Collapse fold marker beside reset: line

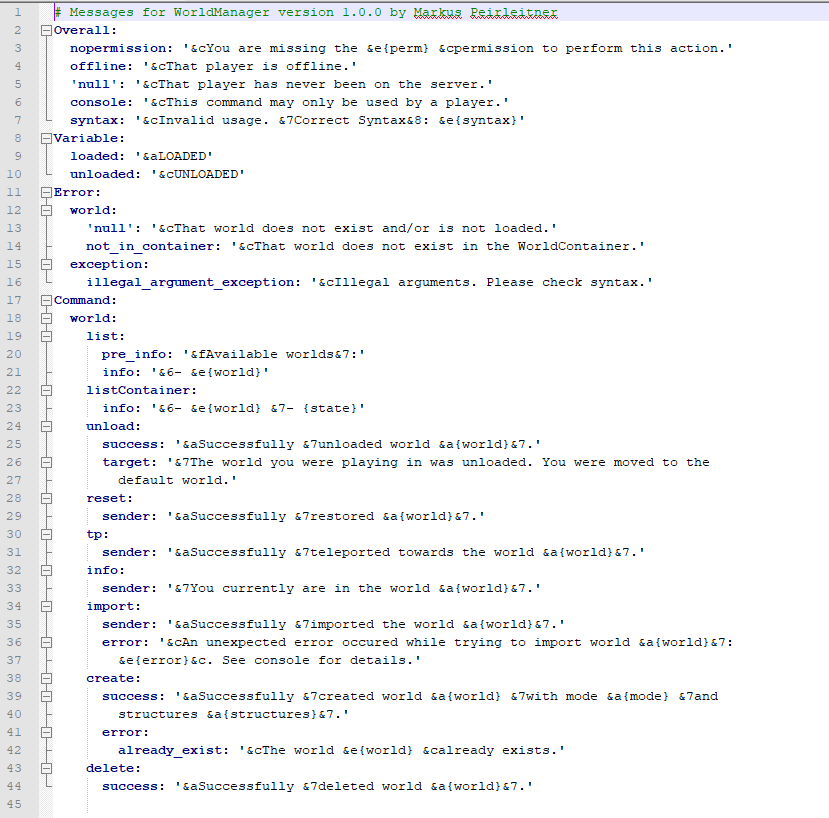47,498
